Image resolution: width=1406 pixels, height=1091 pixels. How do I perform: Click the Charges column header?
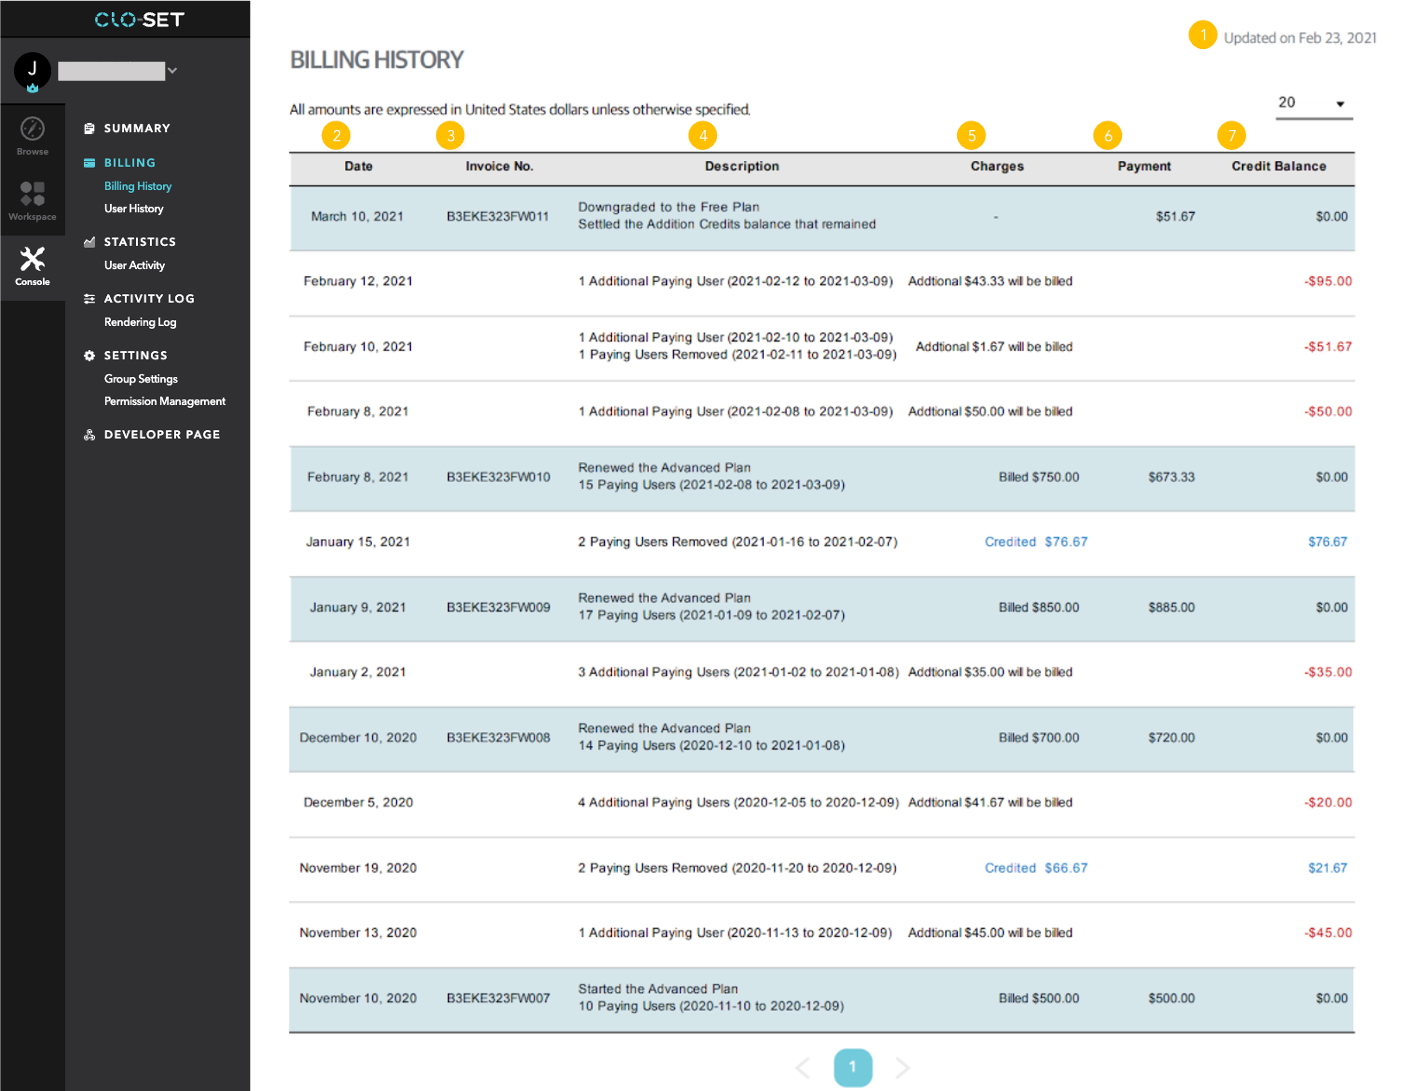(997, 167)
